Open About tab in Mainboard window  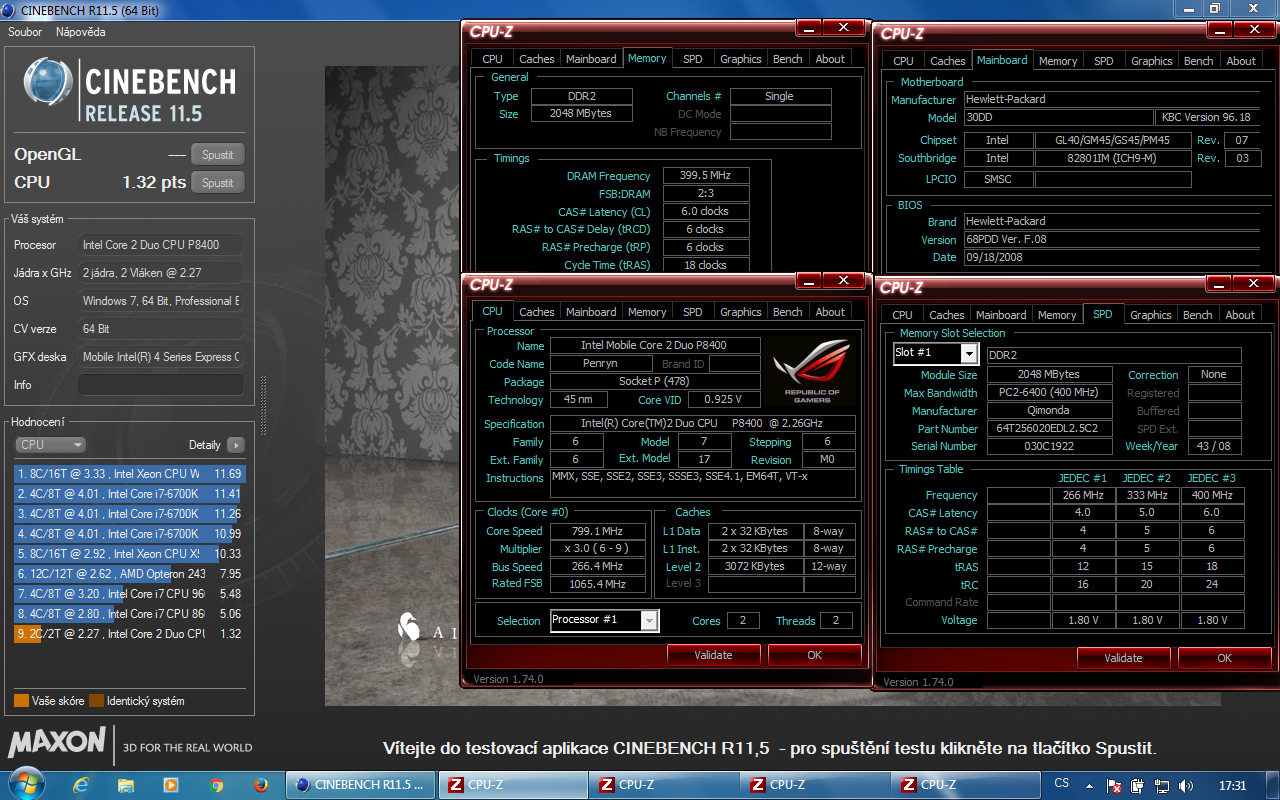(1241, 61)
